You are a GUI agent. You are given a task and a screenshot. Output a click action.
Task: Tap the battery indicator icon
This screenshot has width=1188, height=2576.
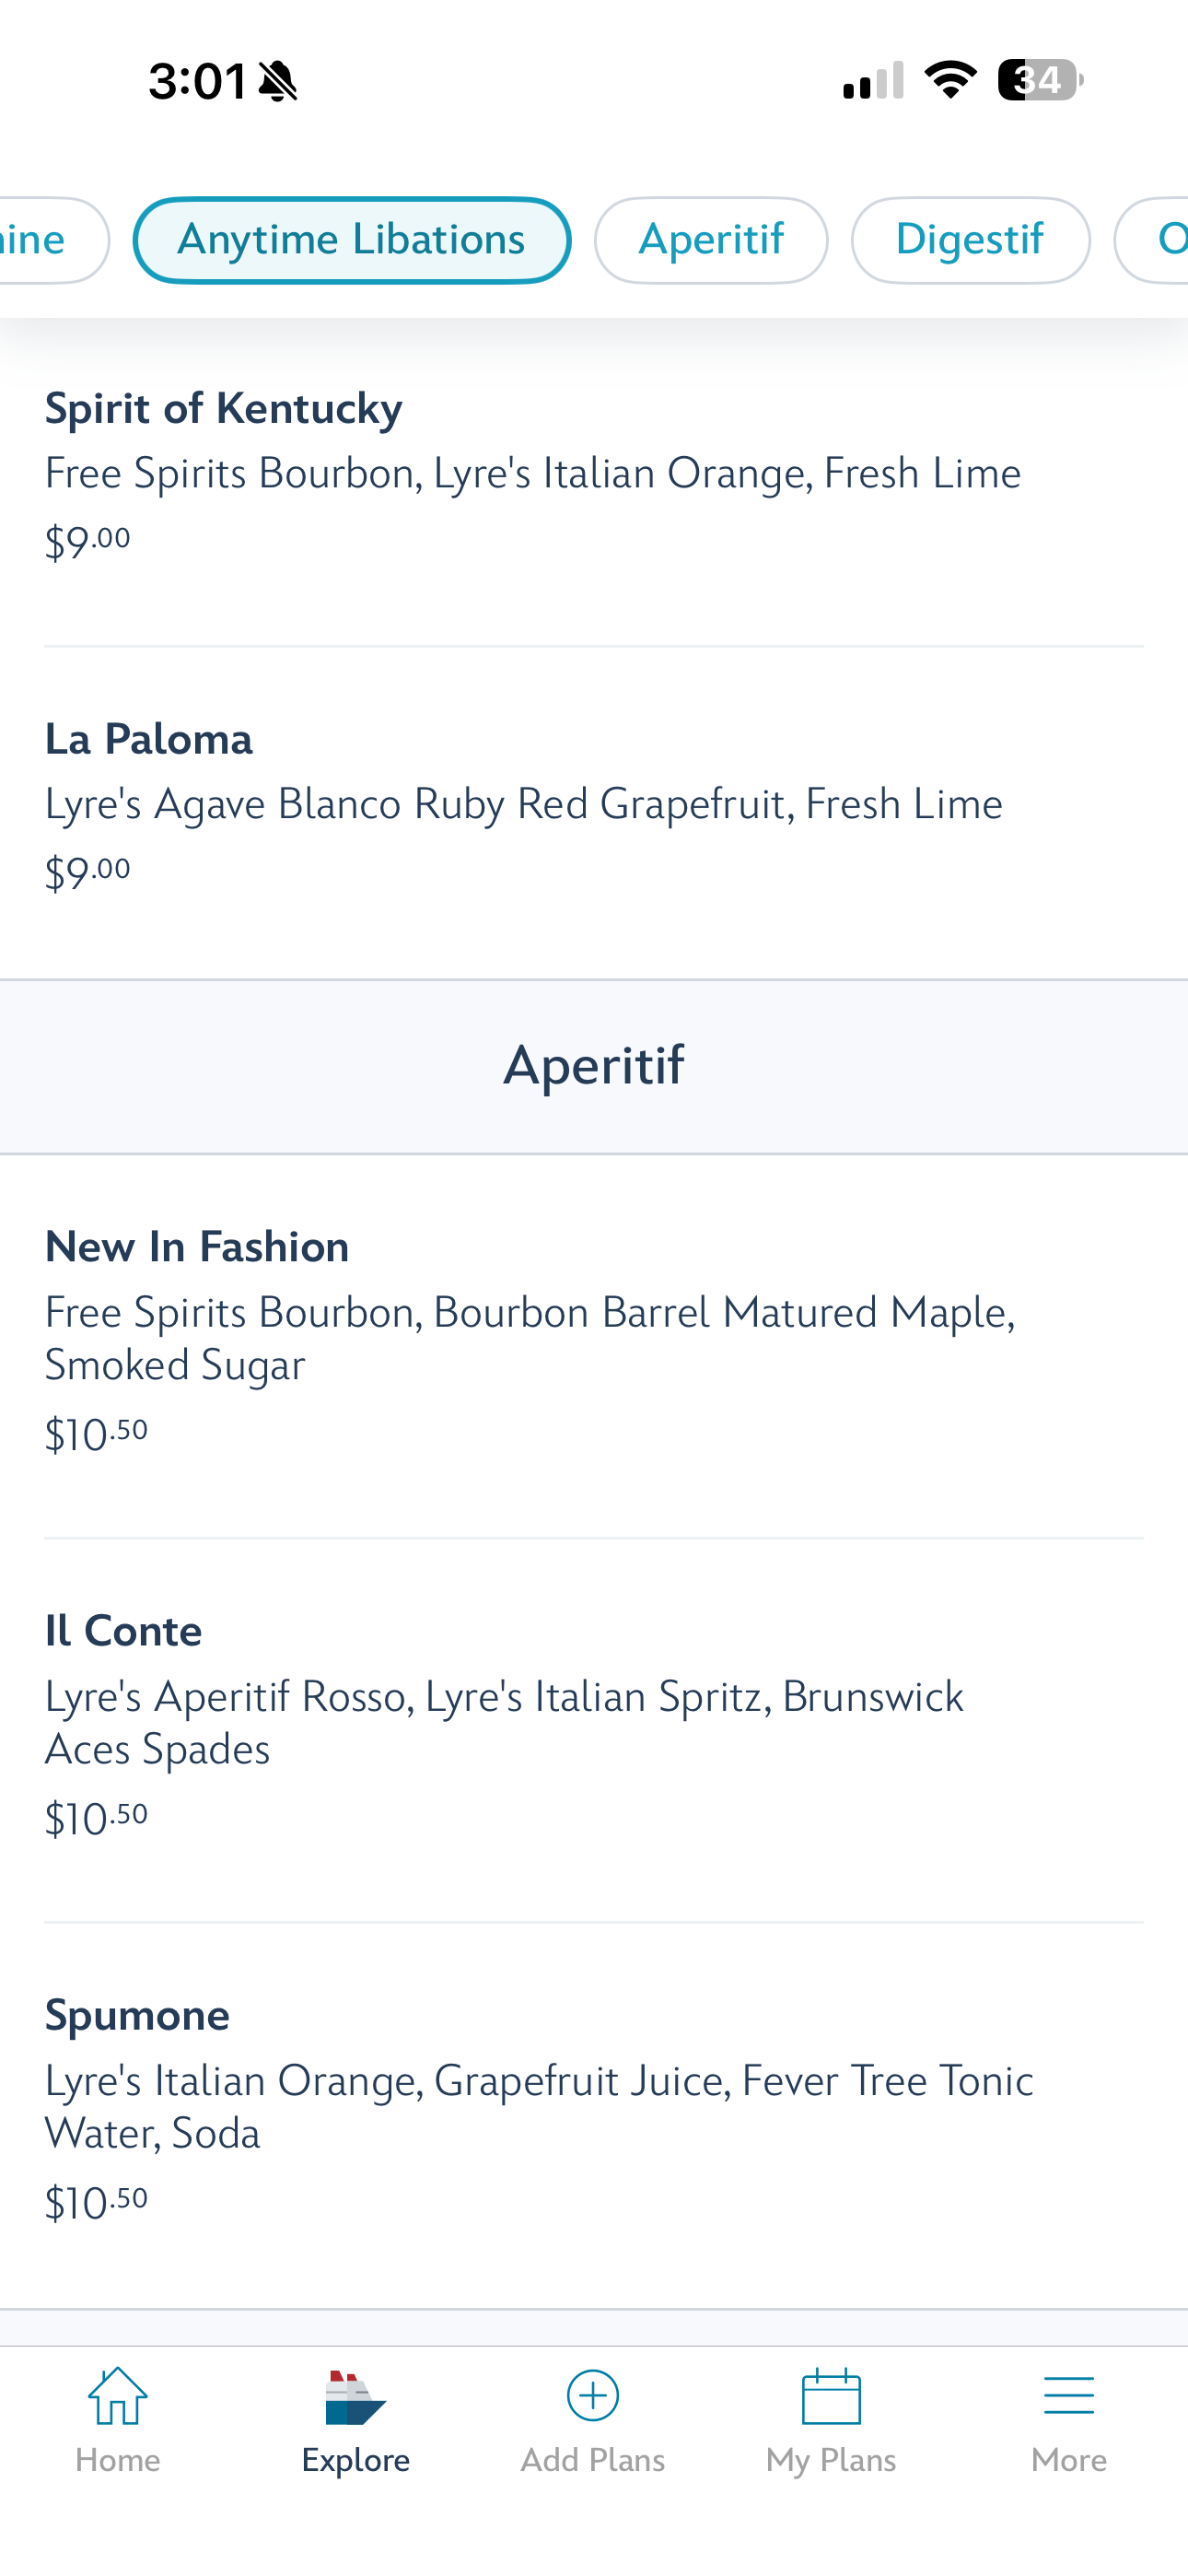pos(1039,80)
